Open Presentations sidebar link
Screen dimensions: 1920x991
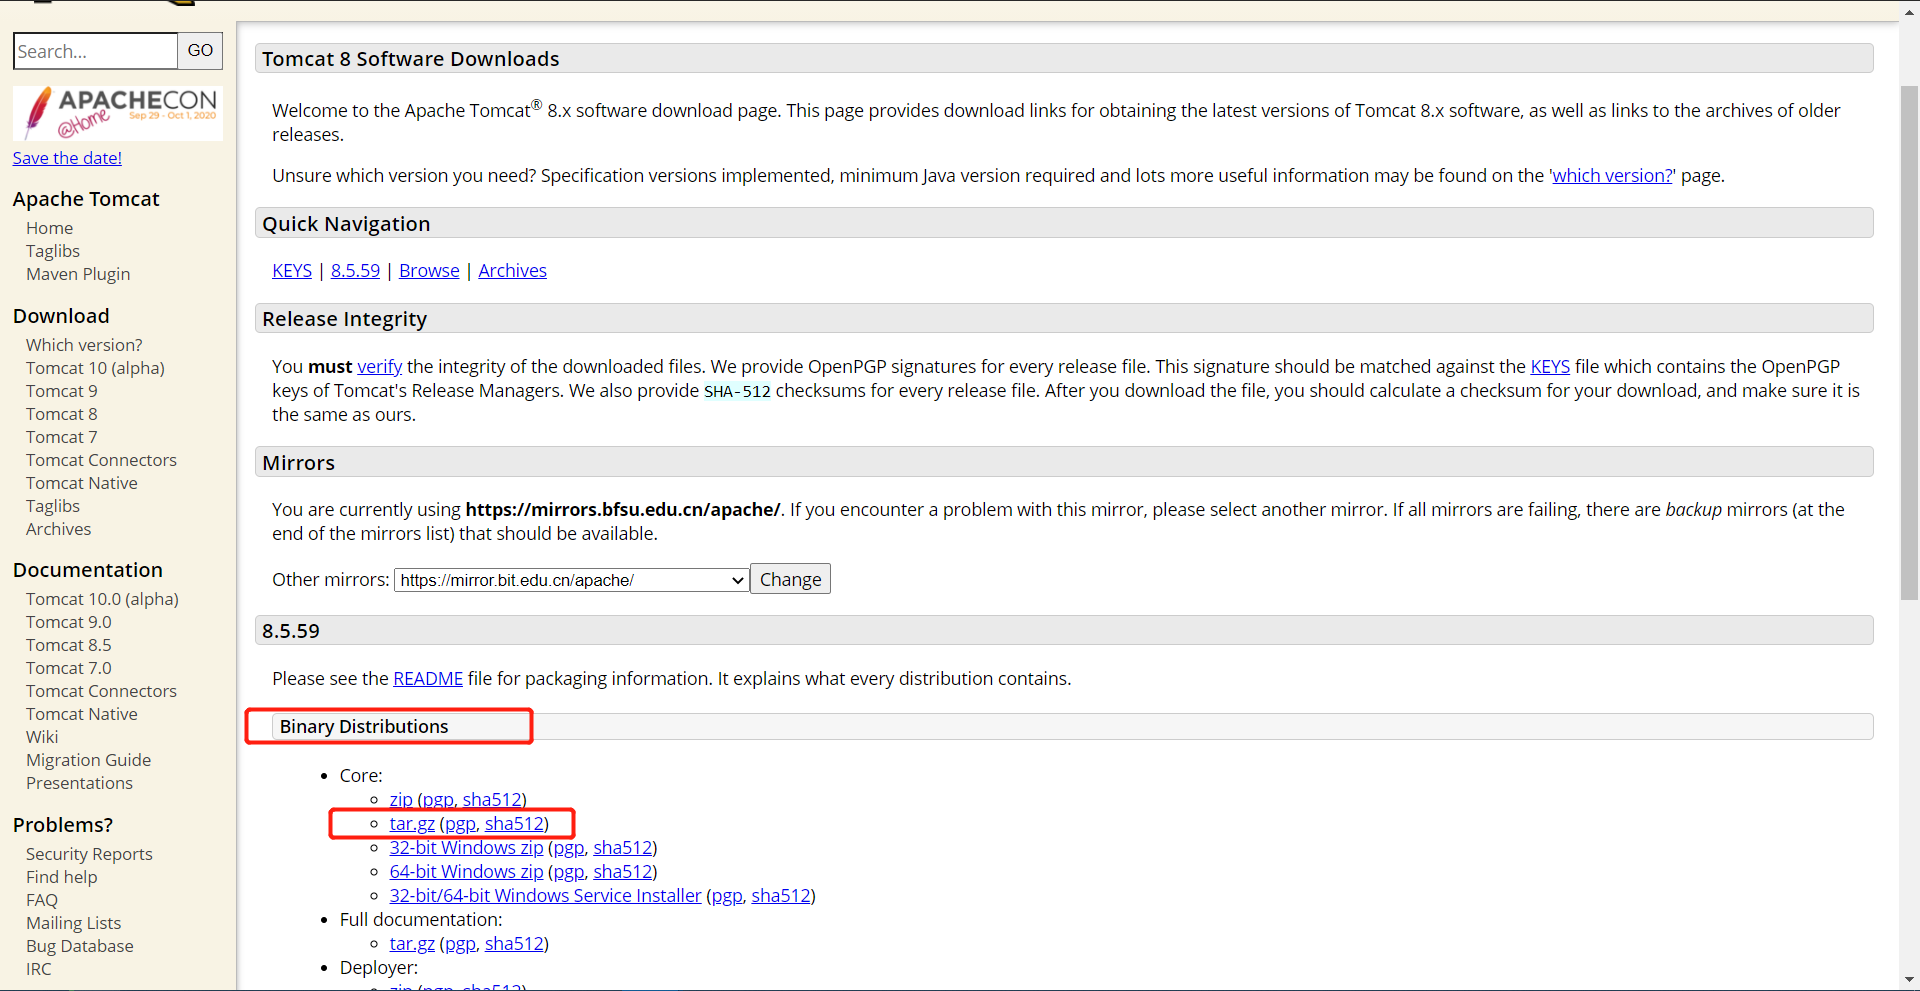click(x=79, y=783)
